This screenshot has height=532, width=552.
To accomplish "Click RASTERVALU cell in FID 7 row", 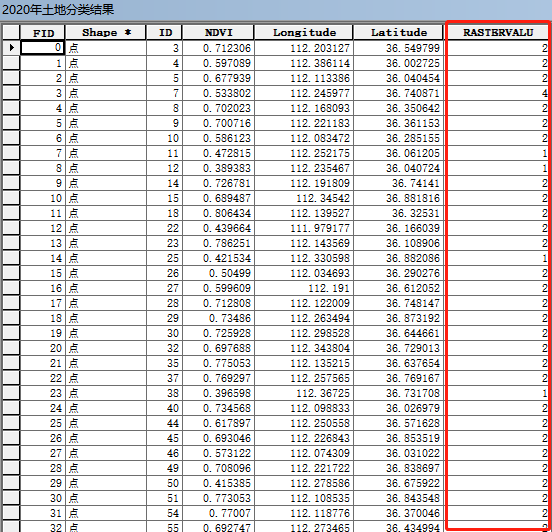I will 498,153.
